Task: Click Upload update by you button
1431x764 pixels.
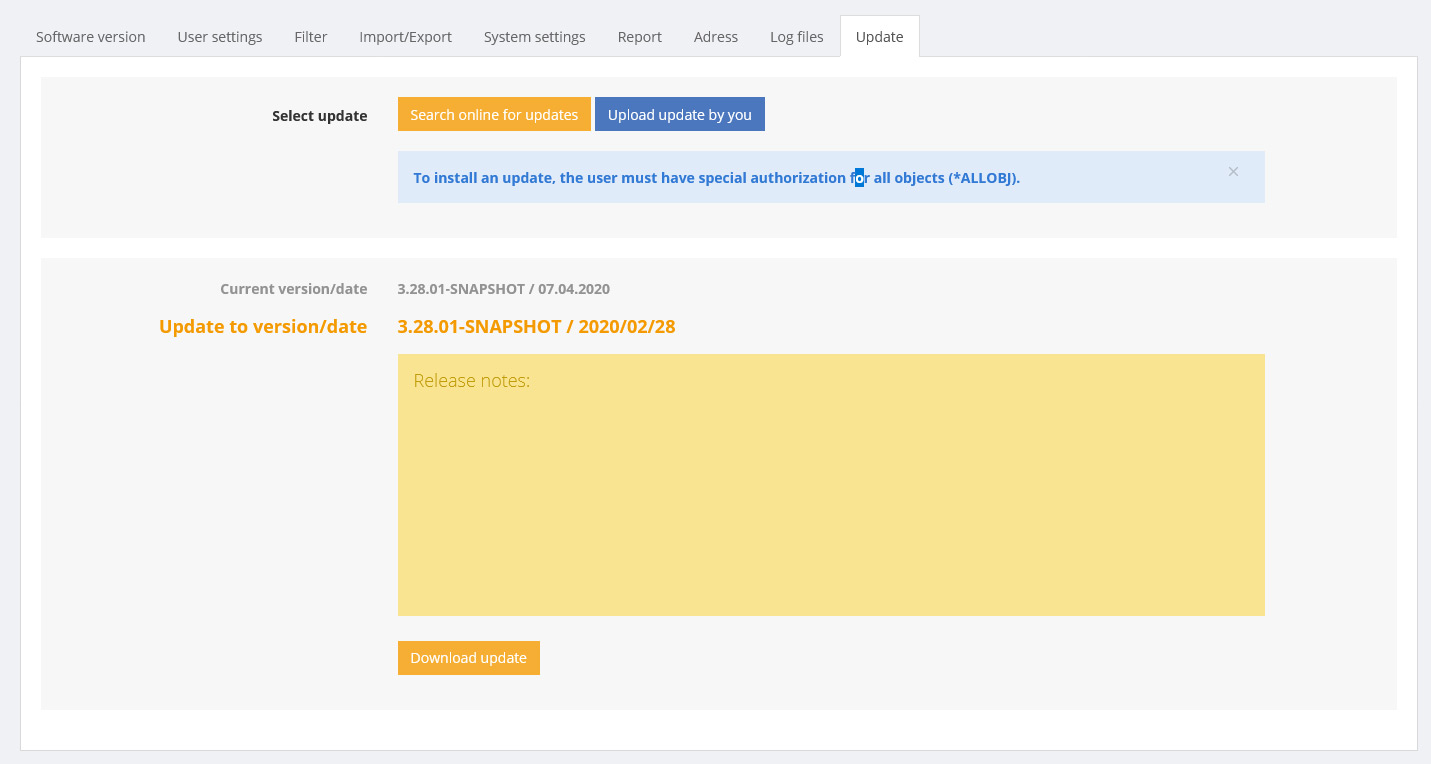Action: coord(679,115)
